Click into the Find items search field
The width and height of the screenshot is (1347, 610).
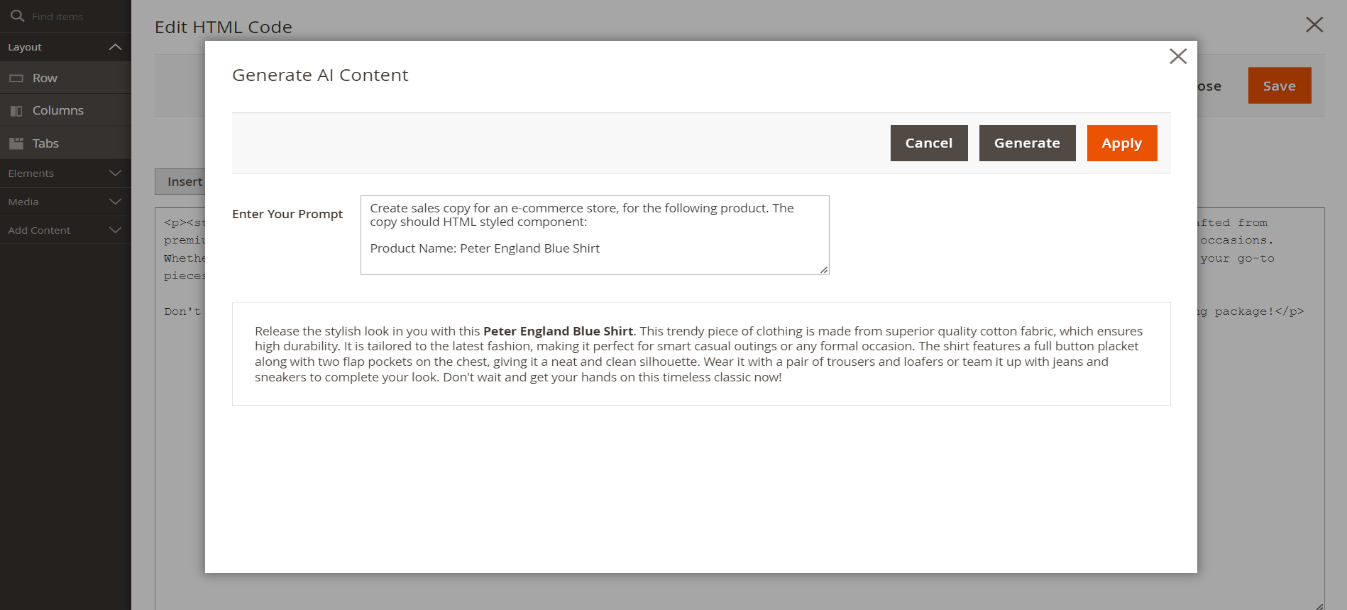tap(75, 17)
